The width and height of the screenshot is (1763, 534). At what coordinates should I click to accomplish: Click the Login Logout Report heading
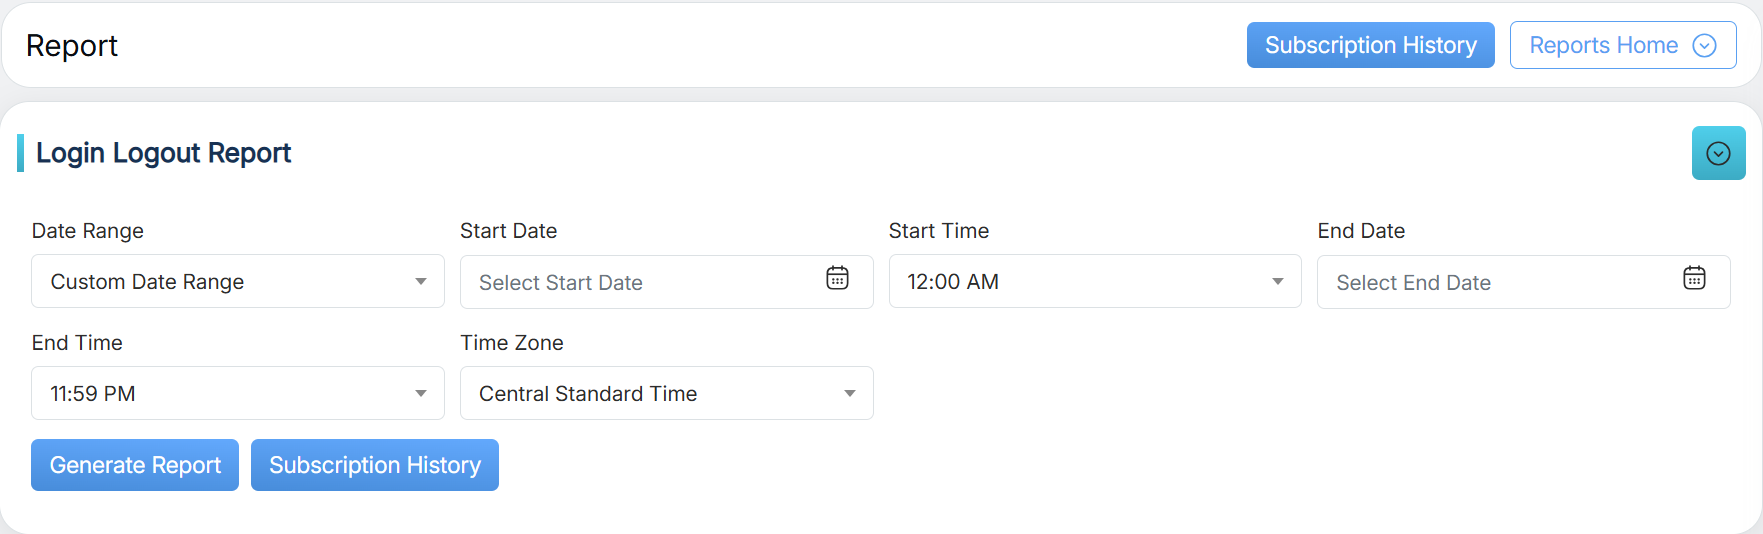[163, 153]
